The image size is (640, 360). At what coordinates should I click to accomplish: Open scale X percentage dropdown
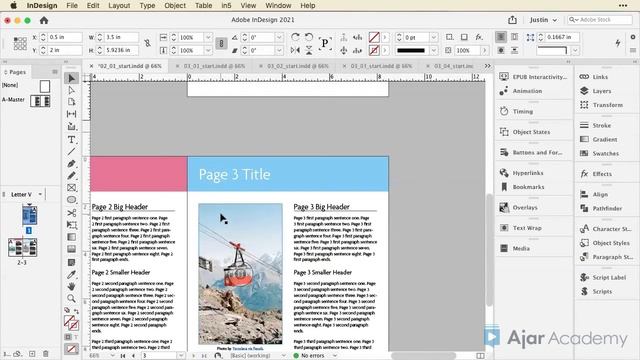coord(208,37)
